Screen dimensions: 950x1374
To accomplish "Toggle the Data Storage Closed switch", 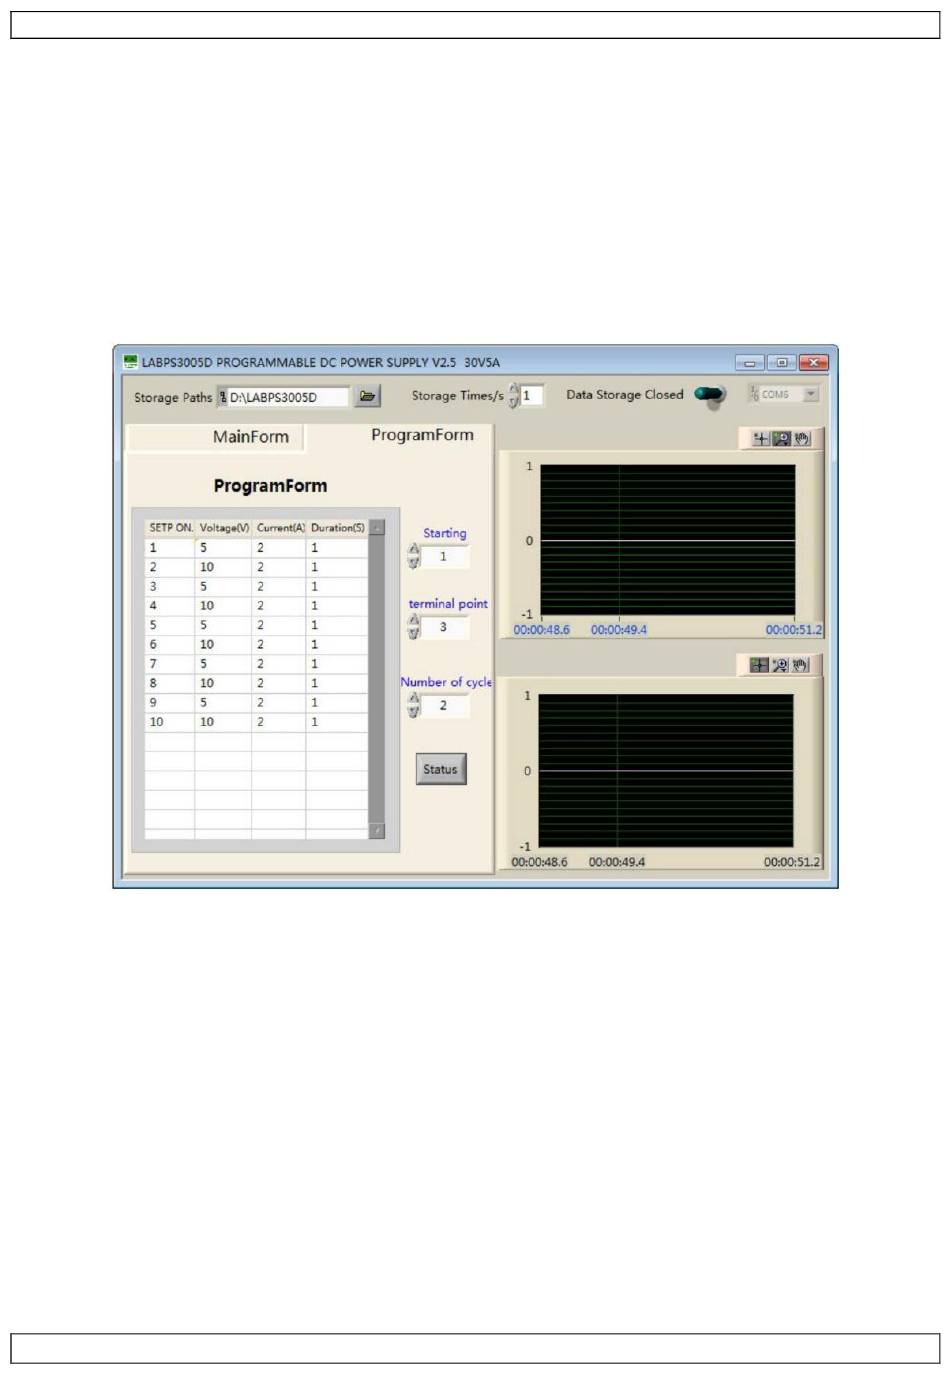I will pos(710,395).
